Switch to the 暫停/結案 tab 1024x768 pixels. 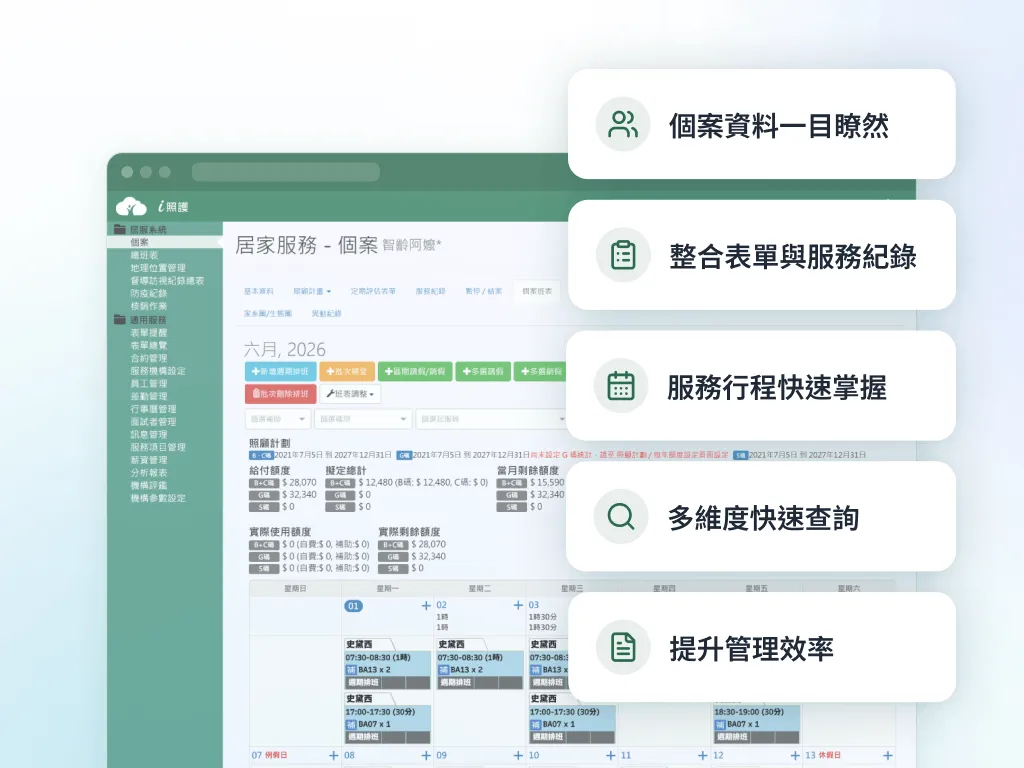[x=483, y=291]
